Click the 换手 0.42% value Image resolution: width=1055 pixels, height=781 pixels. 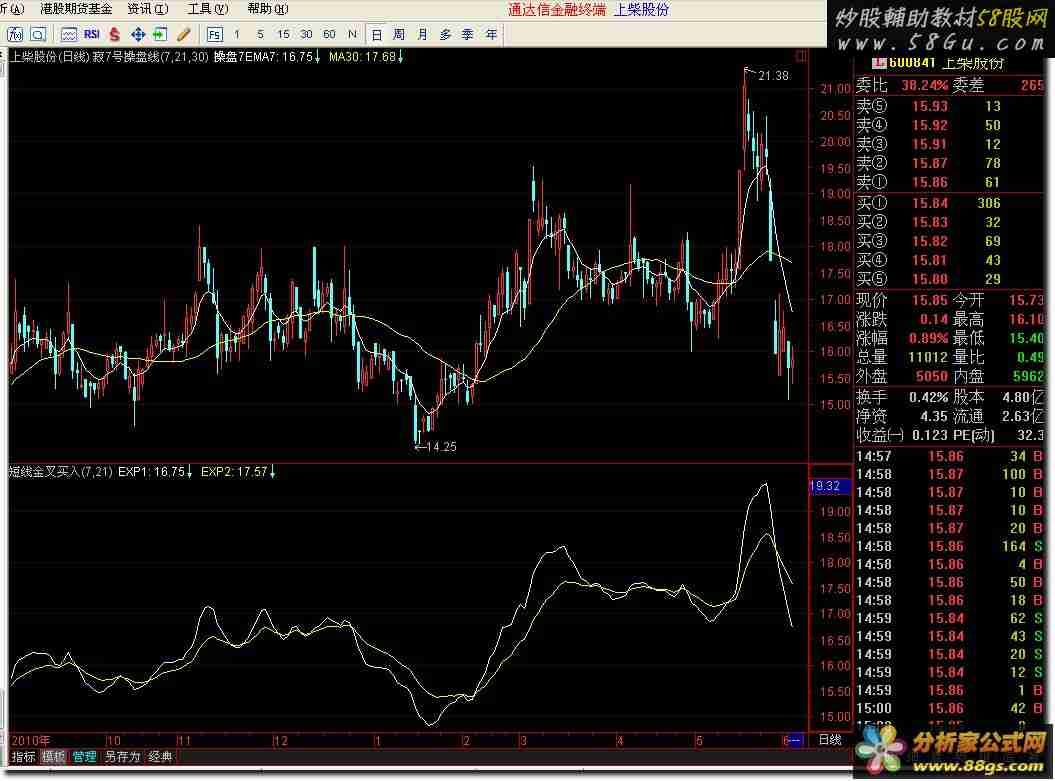929,398
